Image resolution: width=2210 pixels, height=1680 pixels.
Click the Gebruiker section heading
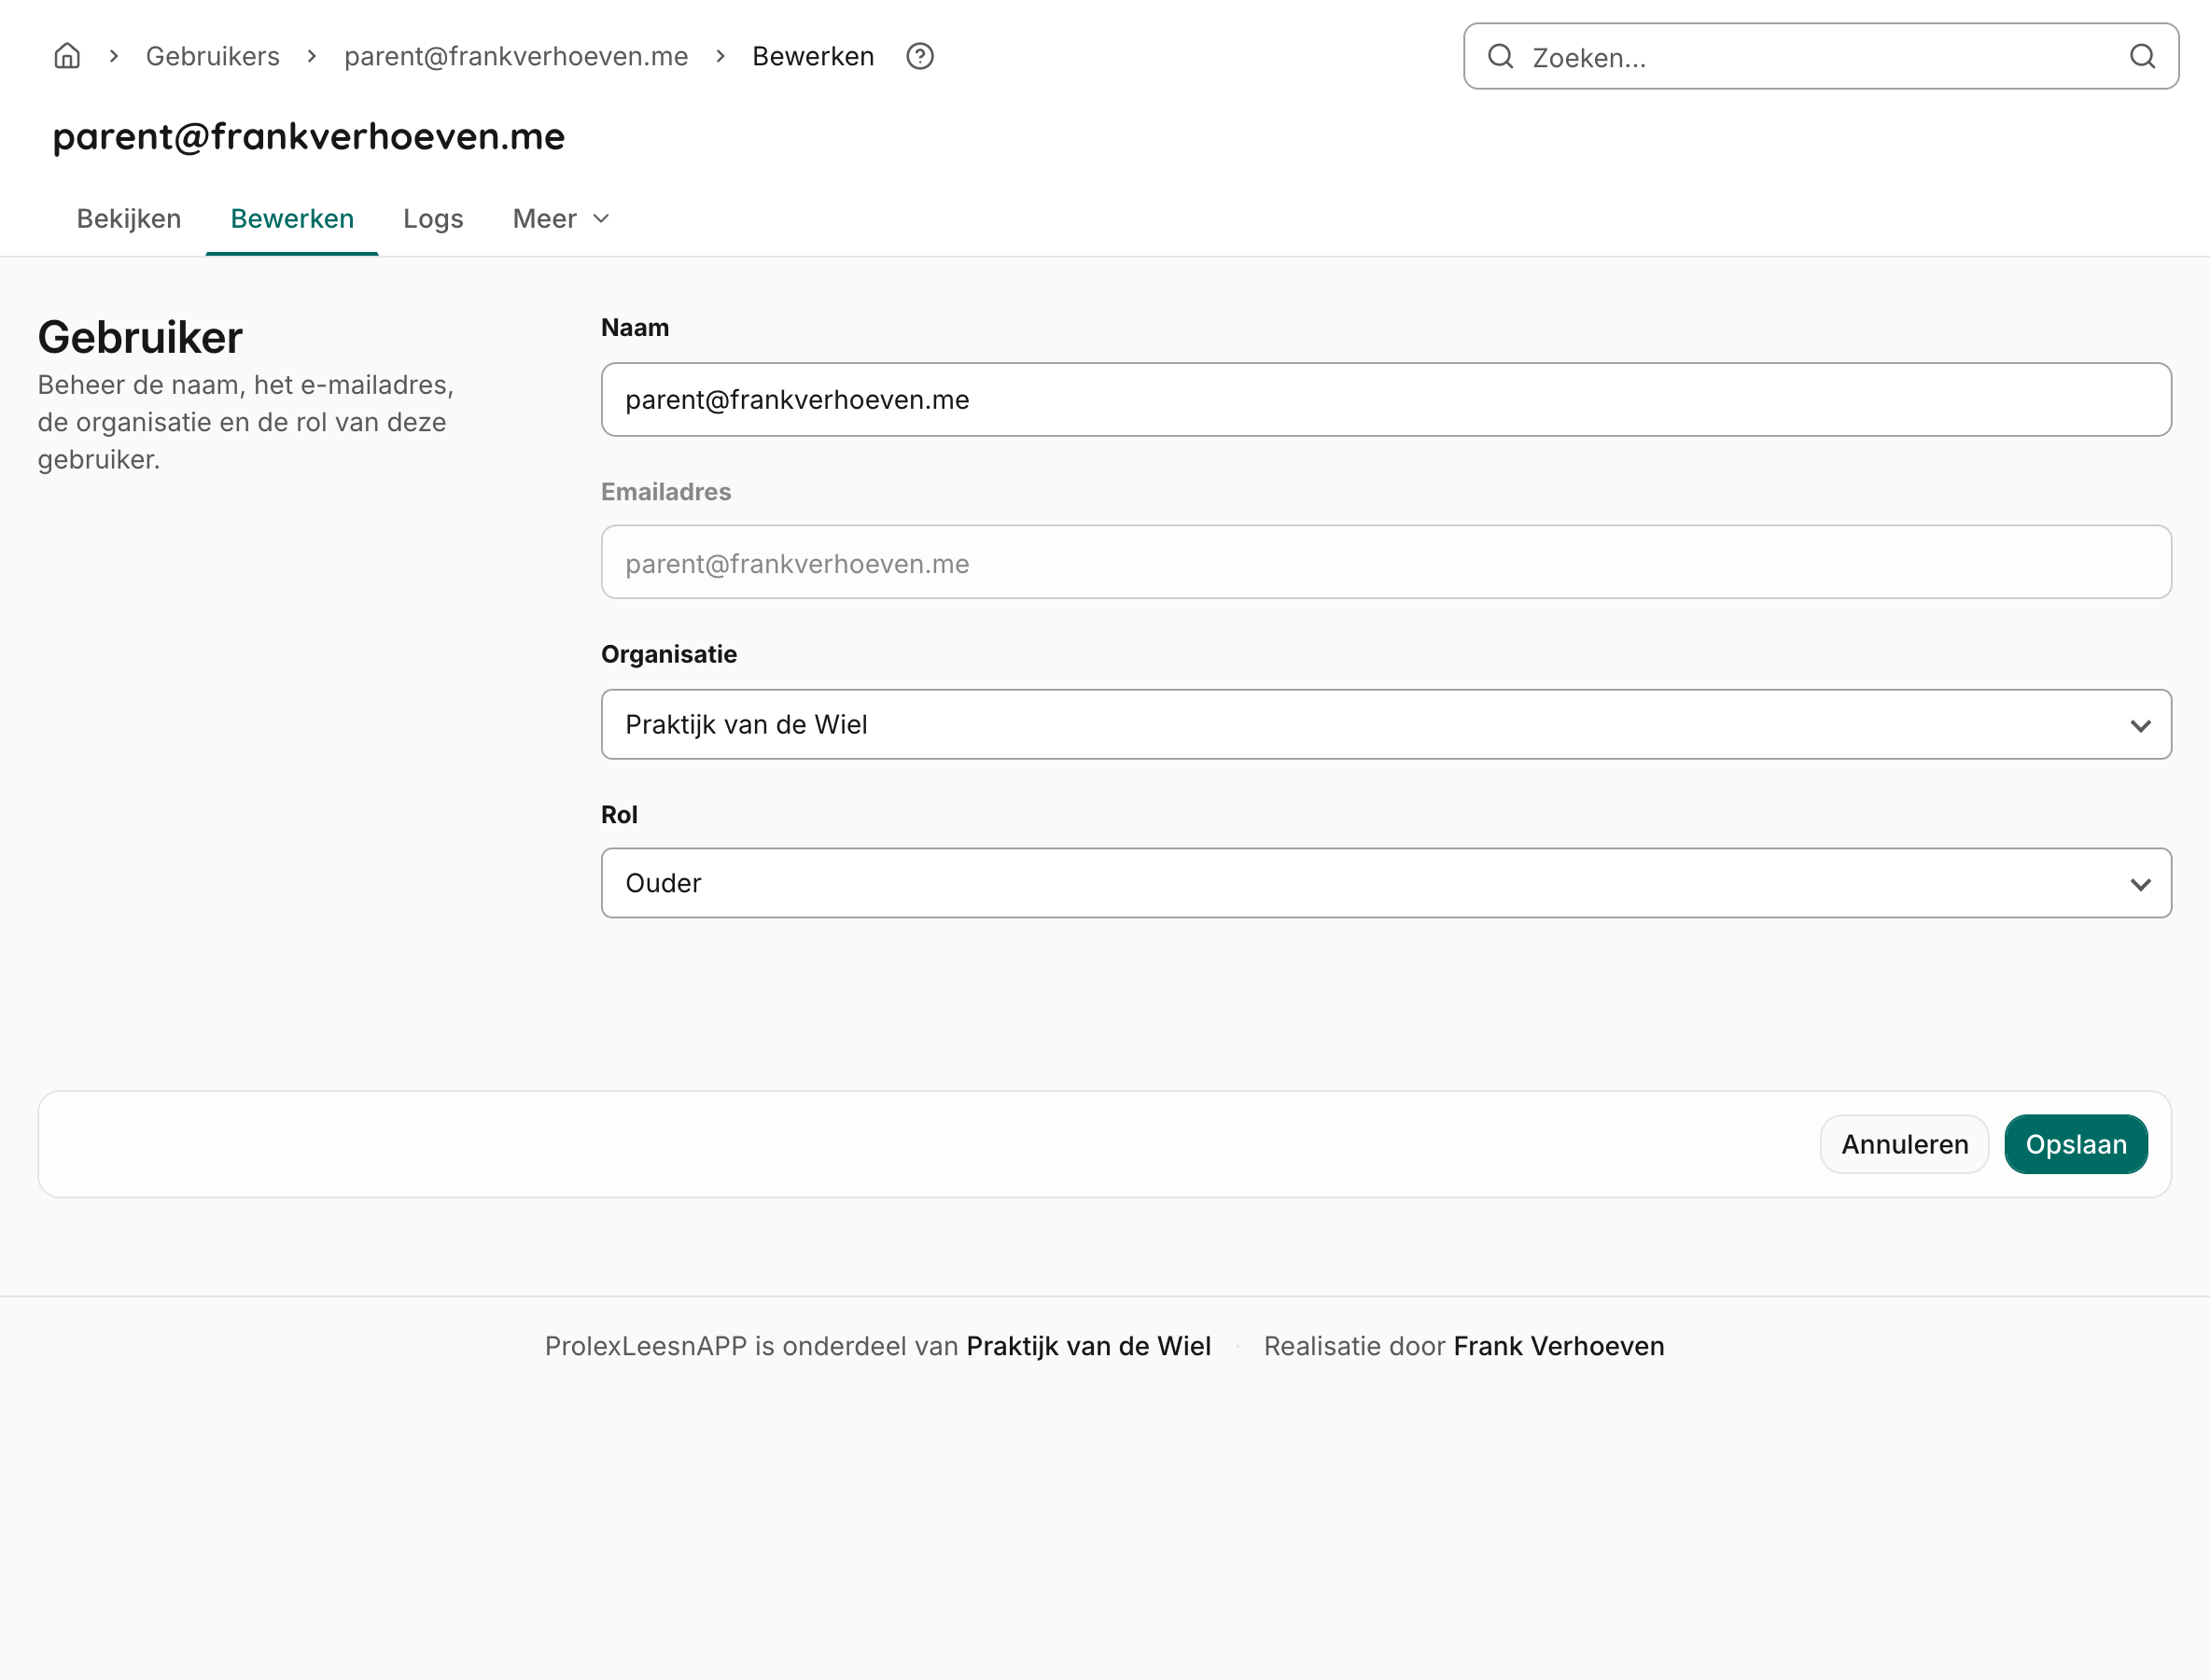pos(140,337)
